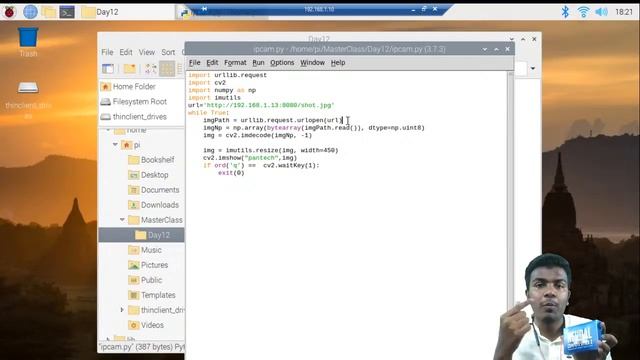Screen dimensions: 640x360
Task: Launch the terminal from the taskbar
Action: tap(67, 12)
